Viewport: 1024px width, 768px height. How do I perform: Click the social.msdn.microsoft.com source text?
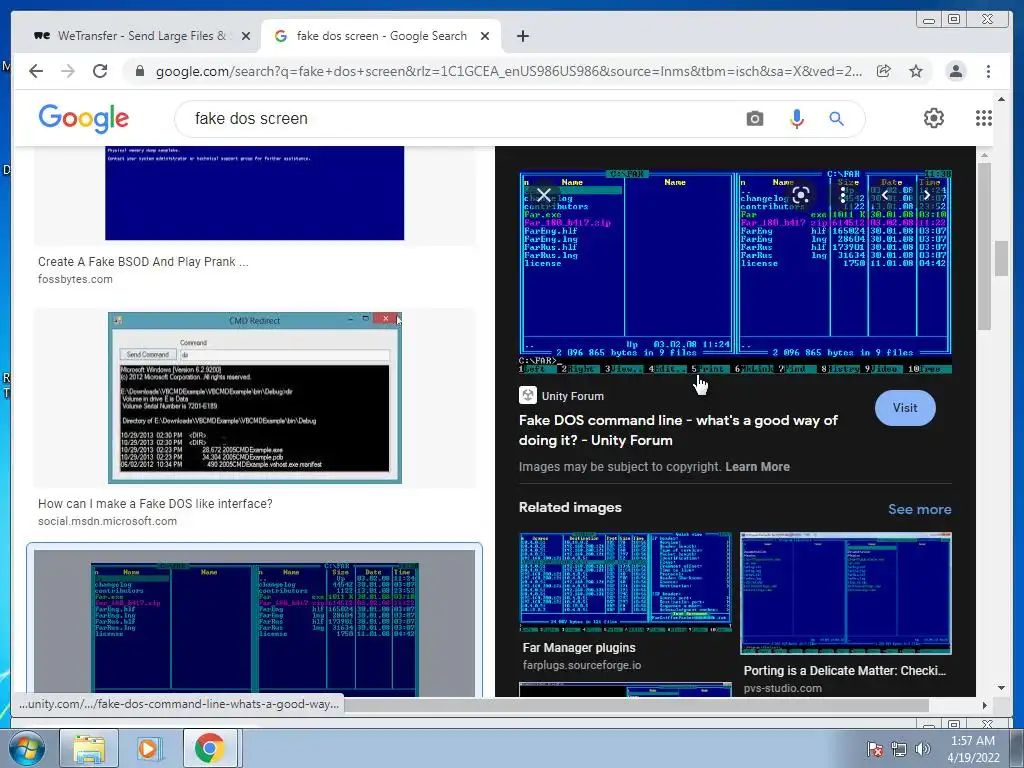[107, 521]
